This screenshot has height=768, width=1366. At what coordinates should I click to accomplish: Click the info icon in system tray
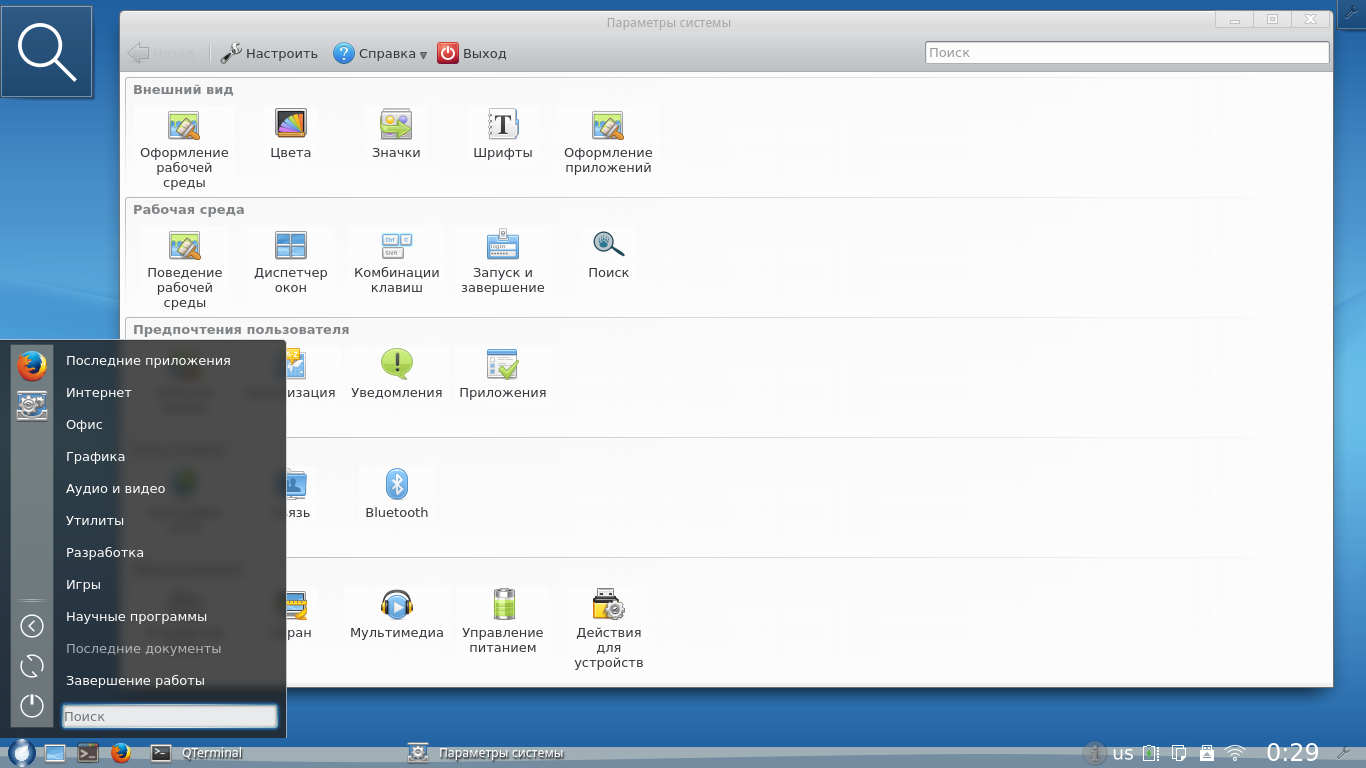click(1094, 753)
